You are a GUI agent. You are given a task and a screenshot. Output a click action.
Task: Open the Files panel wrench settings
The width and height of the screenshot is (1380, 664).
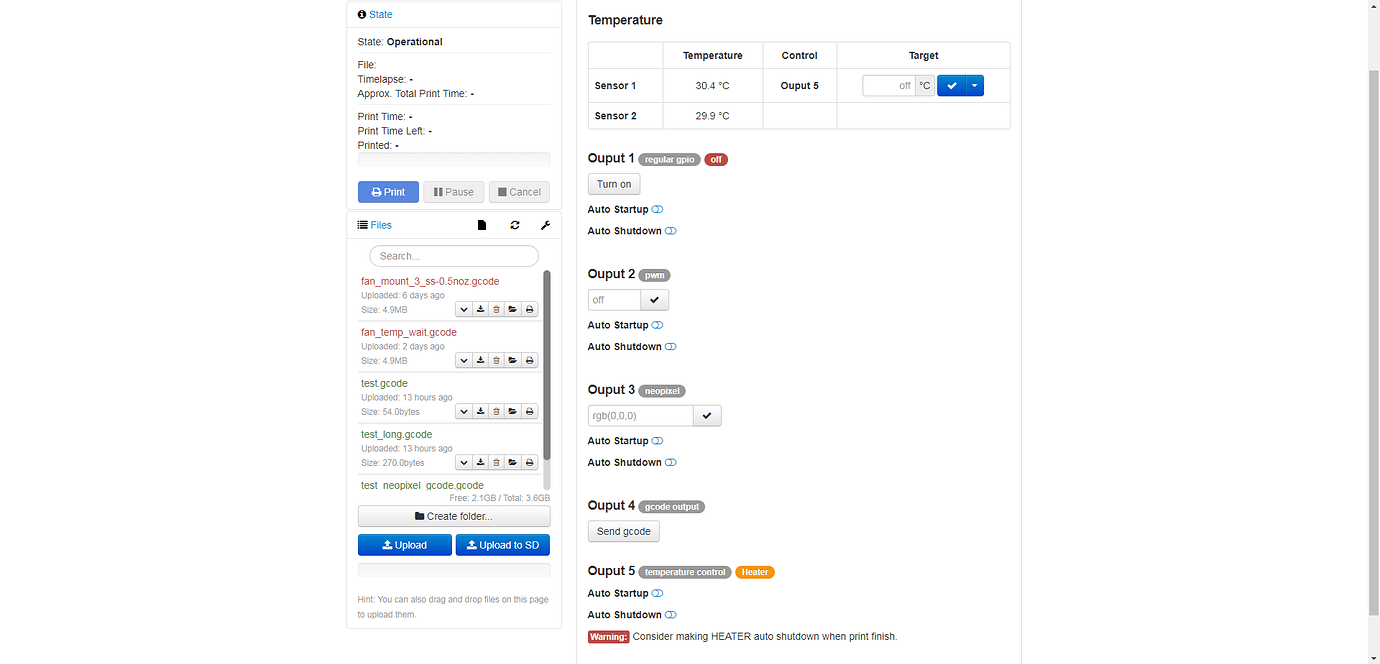click(545, 225)
